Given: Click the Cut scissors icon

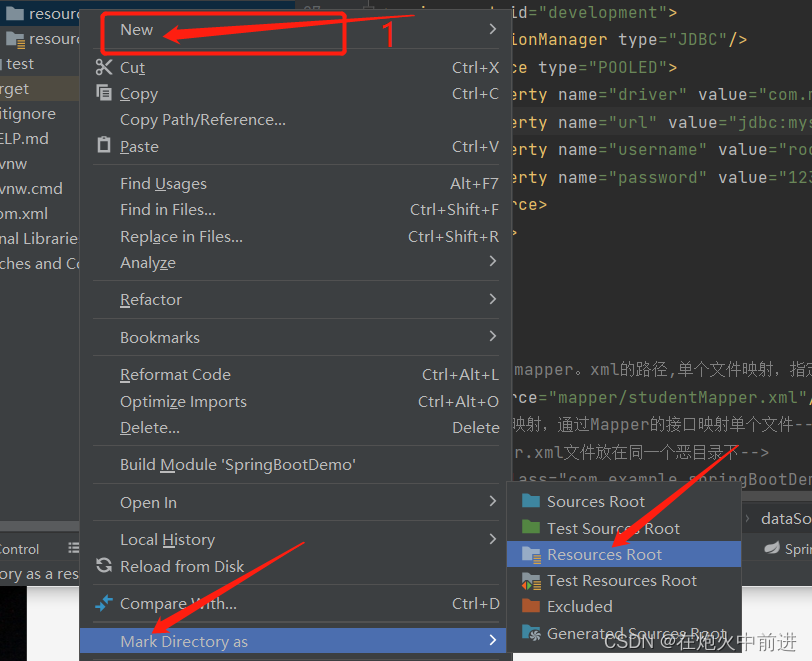Looking at the screenshot, I should click(104, 67).
